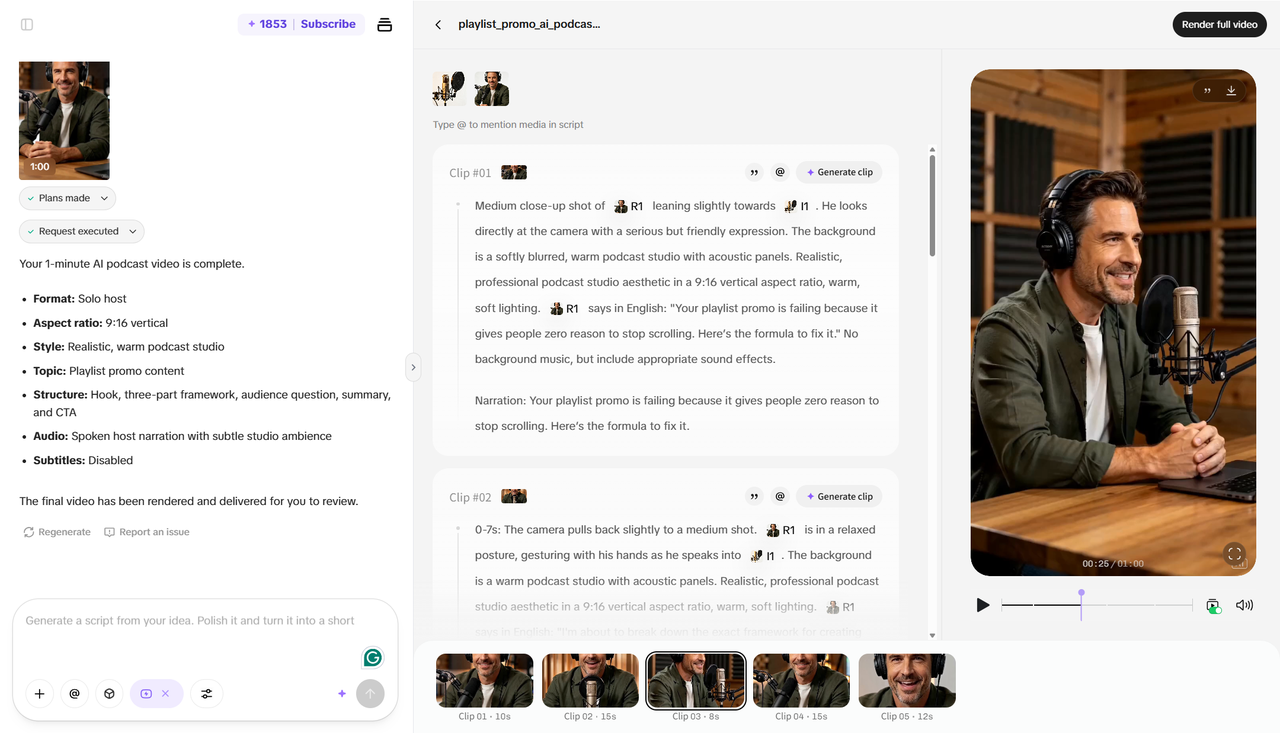The image size is (1280, 733).
Task: Open the sliders settings icon in prompt box
Action: pyautogui.click(x=207, y=693)
